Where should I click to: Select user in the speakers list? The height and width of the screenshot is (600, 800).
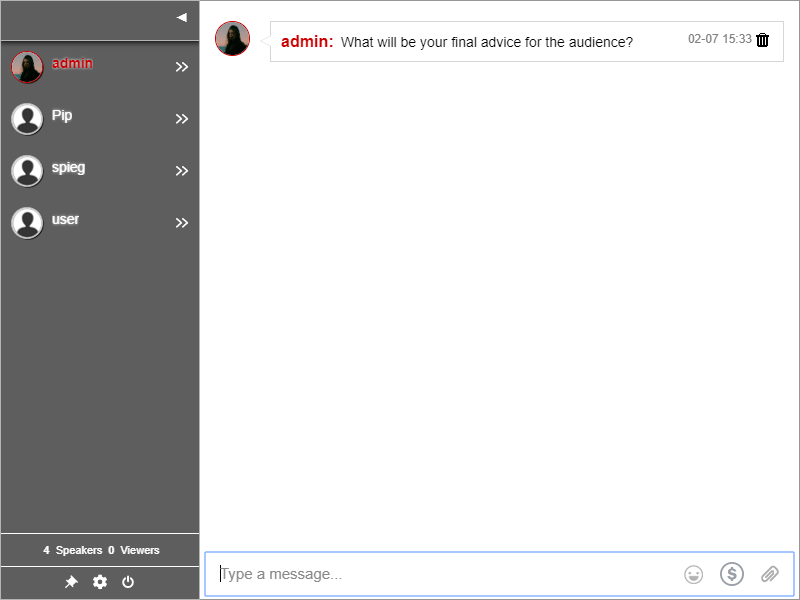point(65,219)
